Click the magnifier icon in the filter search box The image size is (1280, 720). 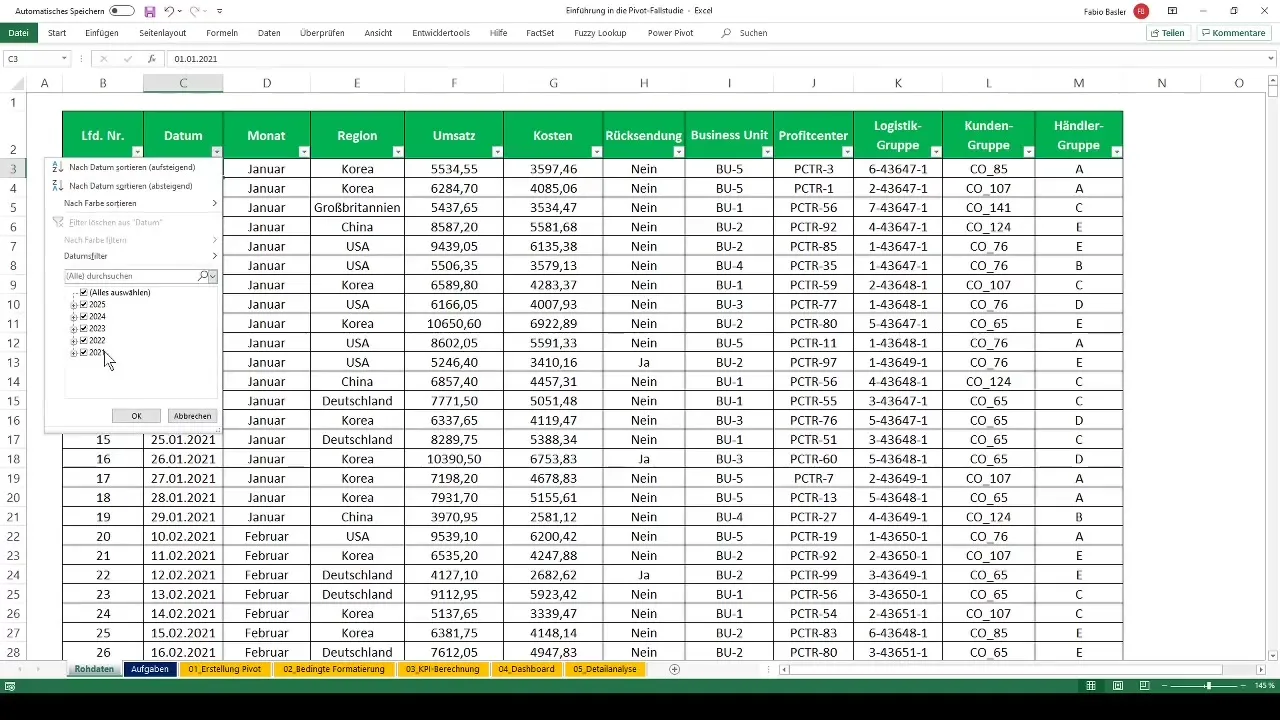[203, 276]
